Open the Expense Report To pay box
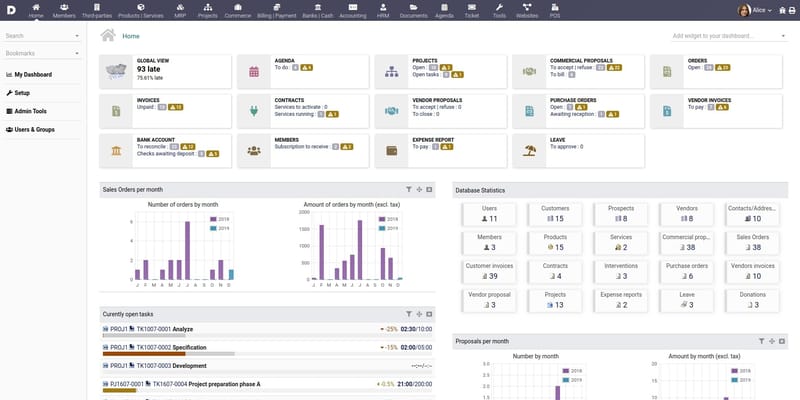Image resolution: width=800 pixels, height=400 pixels. tap(441, 151)
